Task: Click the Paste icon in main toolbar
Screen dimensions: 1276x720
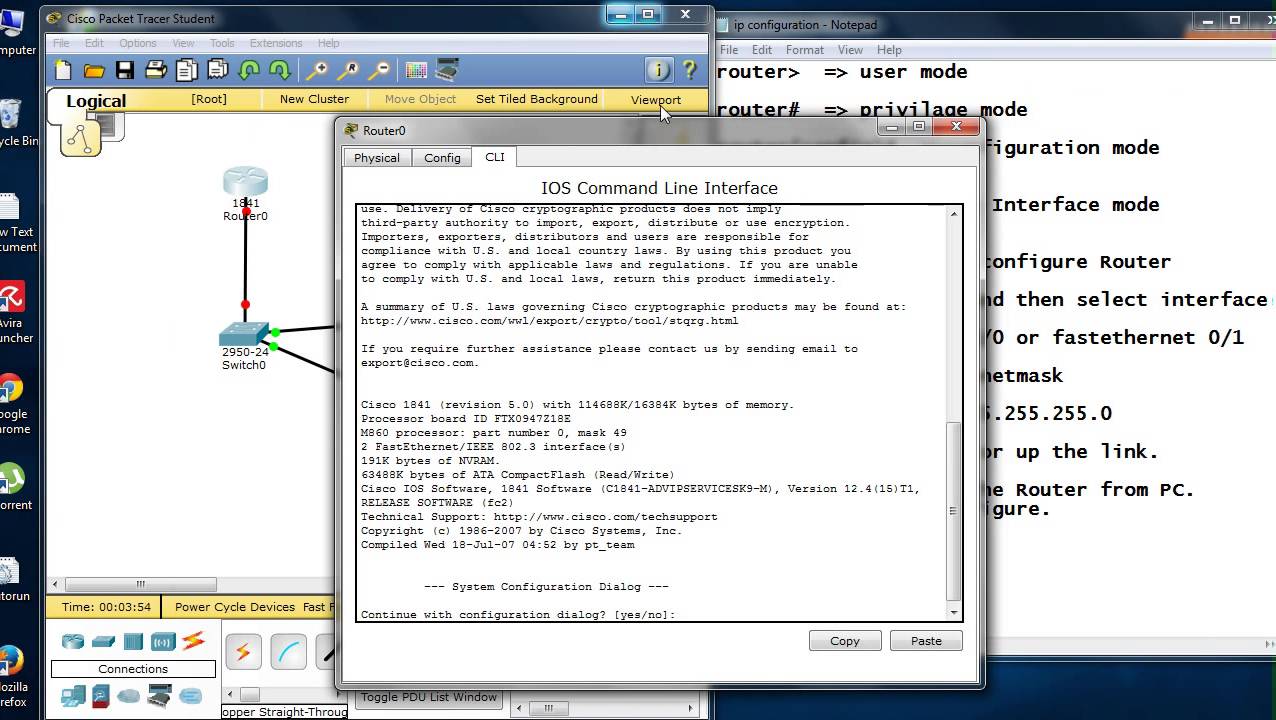Action: coord(218,70)
